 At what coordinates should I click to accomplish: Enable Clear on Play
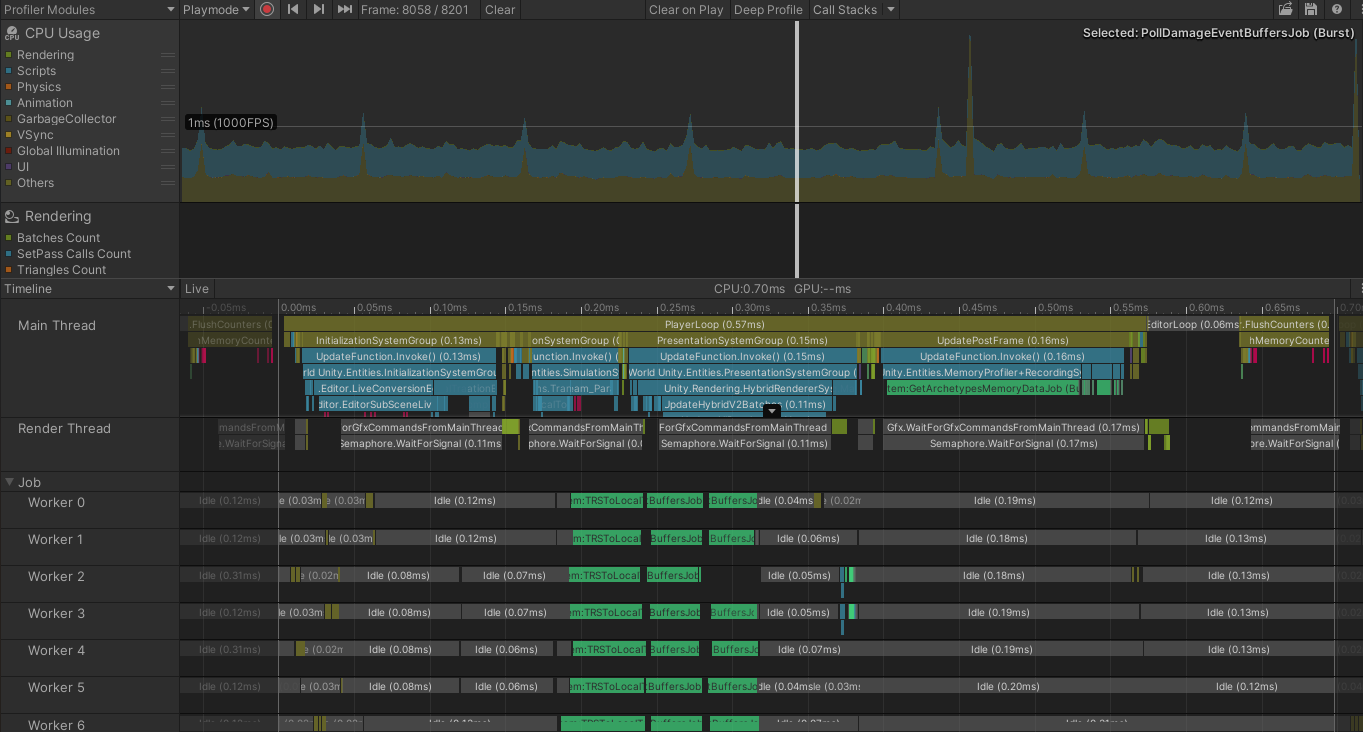(686, 10)
